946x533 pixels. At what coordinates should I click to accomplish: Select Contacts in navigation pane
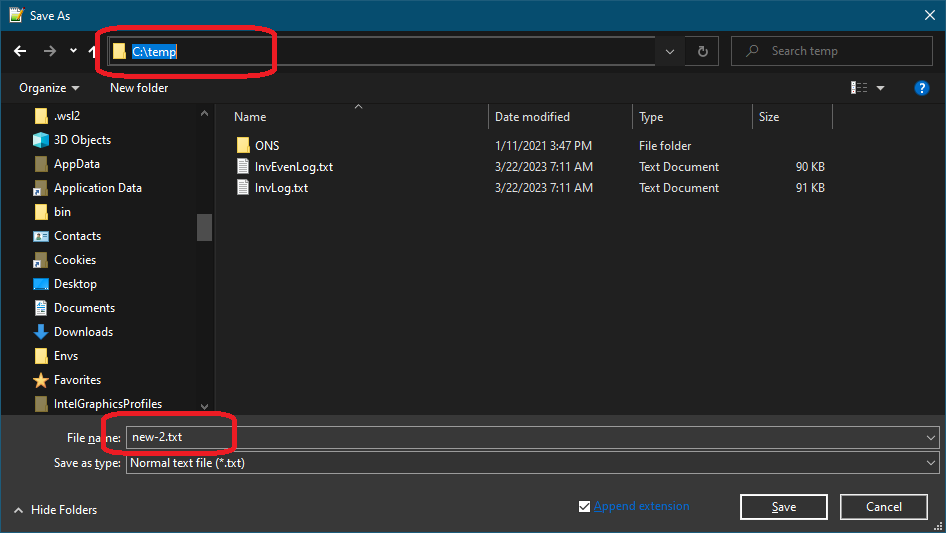pyautogui.click(x=77, y=236)
